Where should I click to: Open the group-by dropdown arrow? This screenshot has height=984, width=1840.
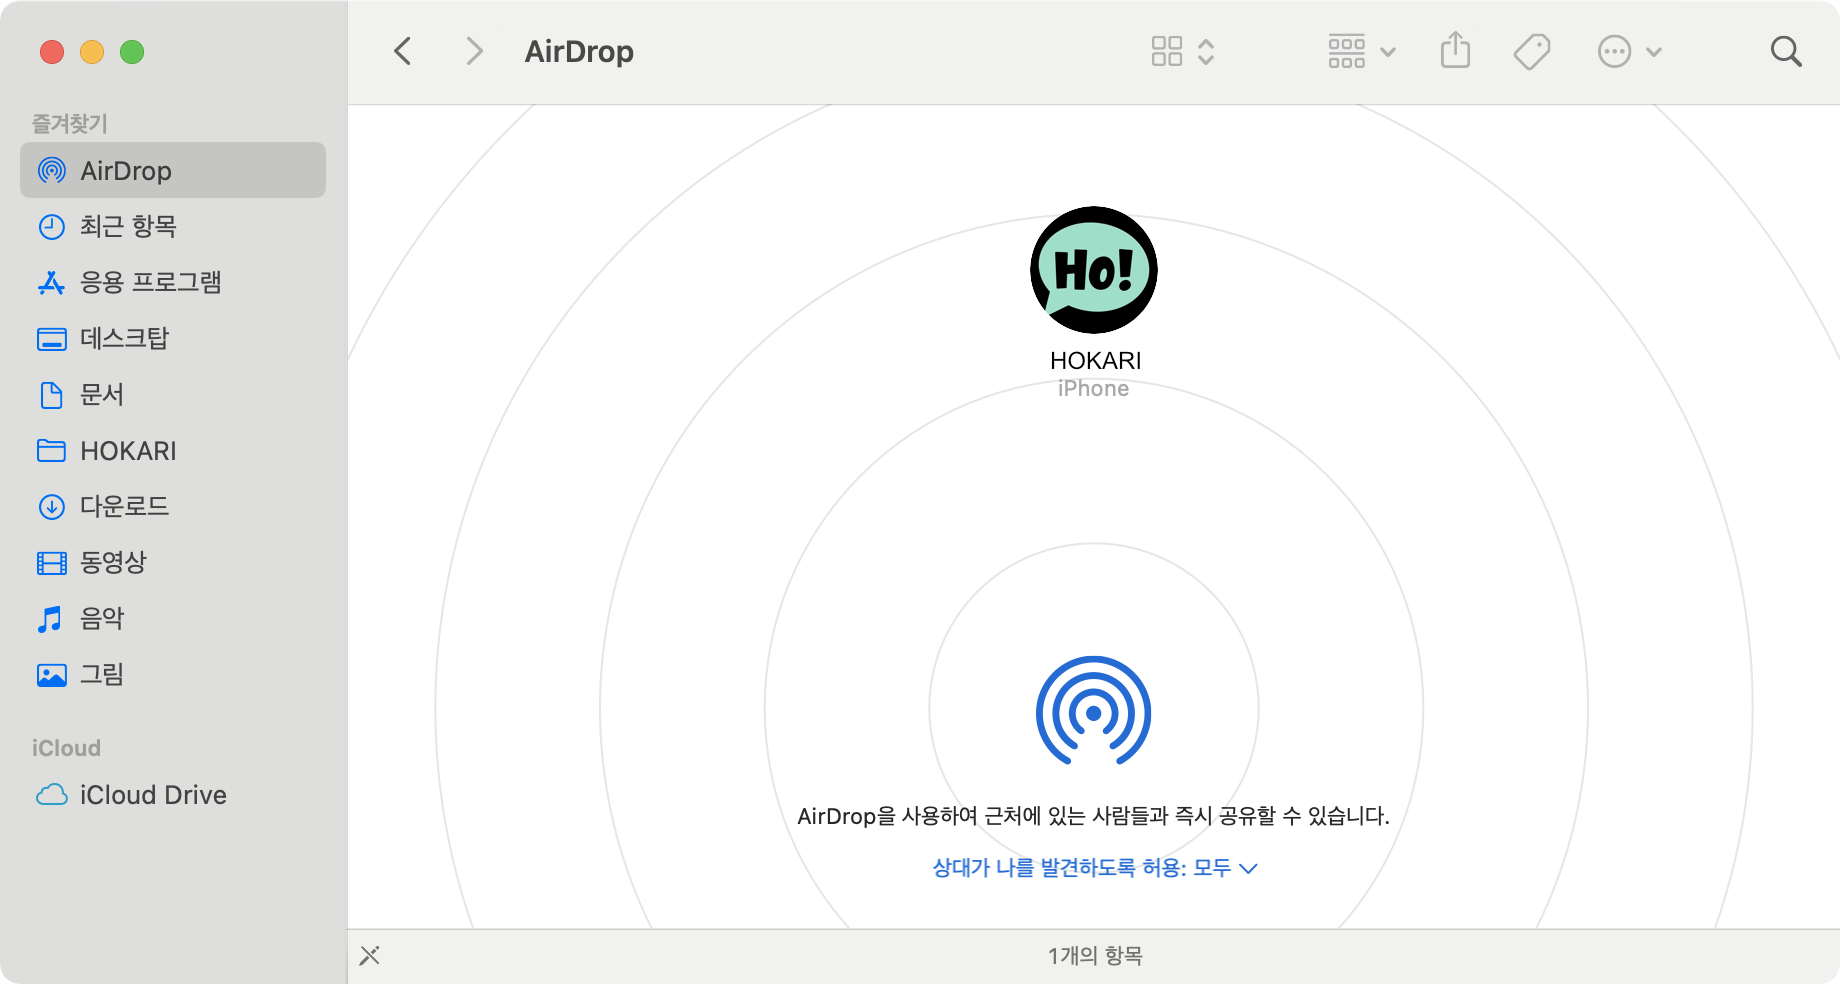click(1388, 52)
